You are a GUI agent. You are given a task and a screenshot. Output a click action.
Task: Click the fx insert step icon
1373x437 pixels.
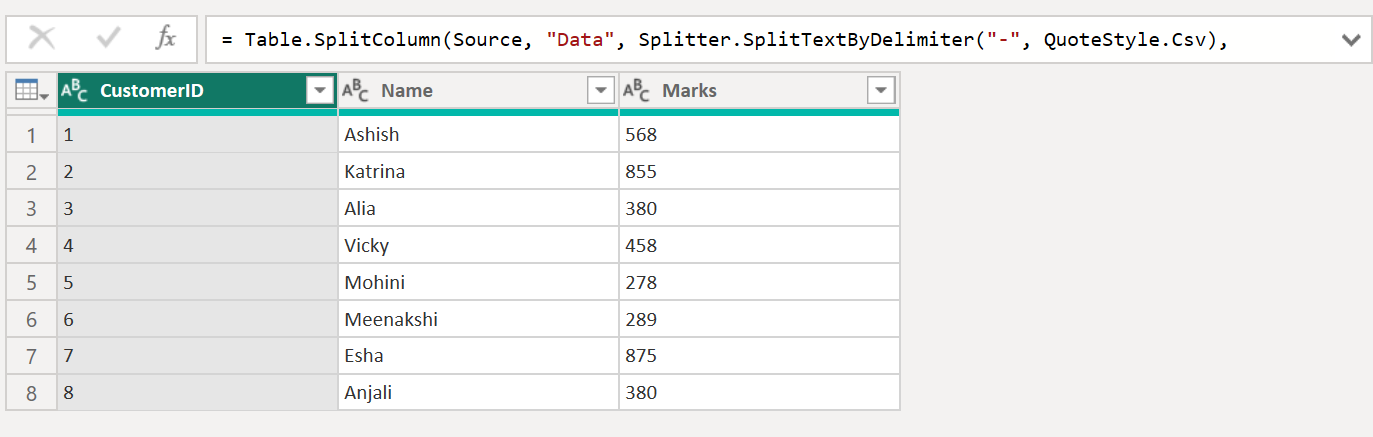click(x=166, y=39)
